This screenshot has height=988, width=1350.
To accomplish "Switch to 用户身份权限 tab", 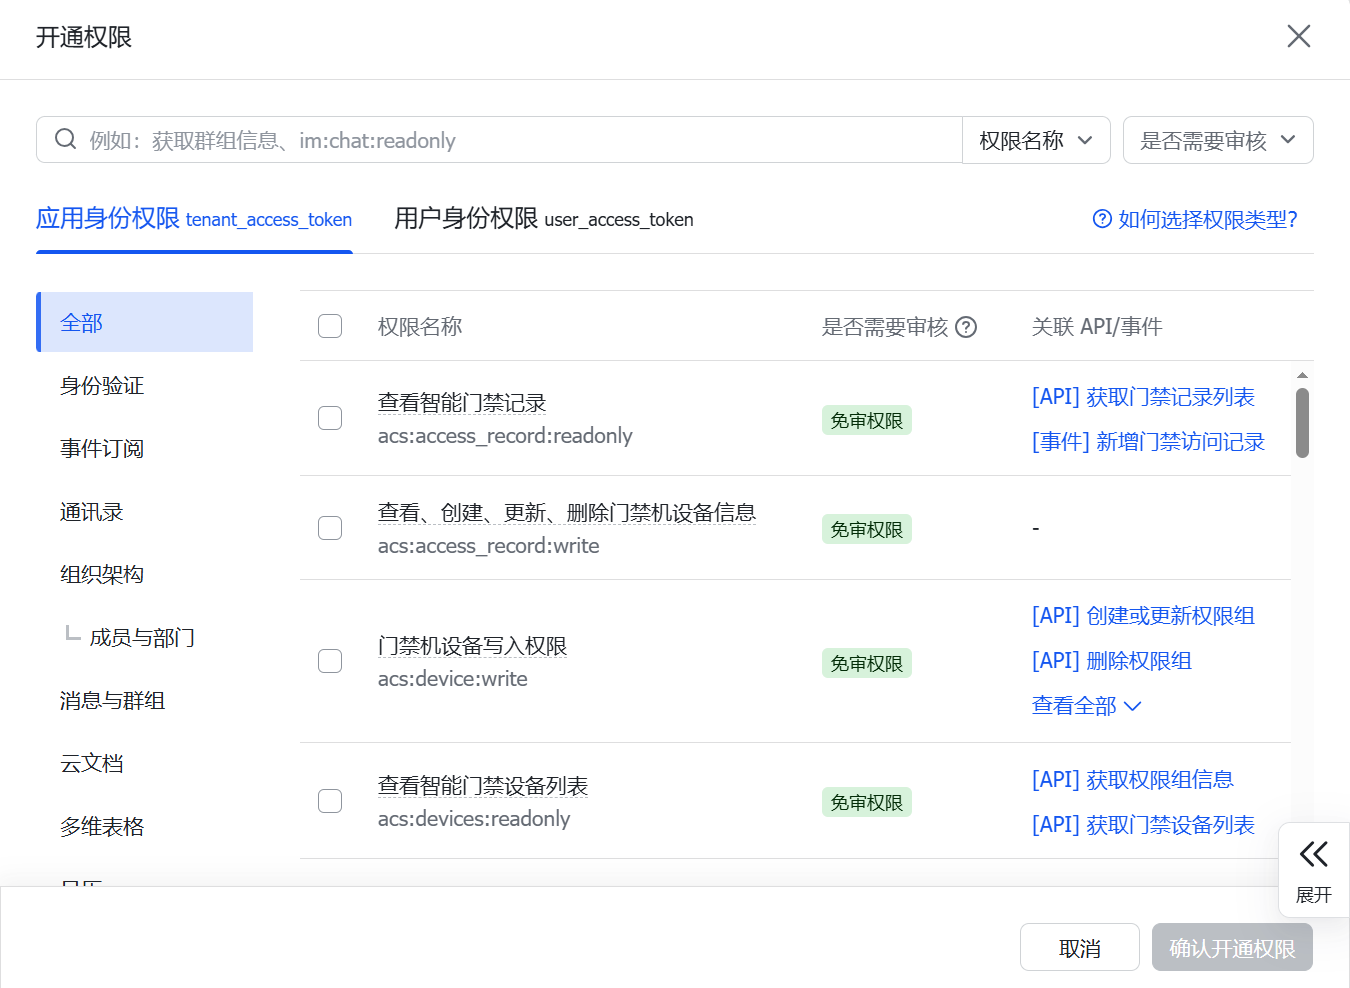I will point(543,219).
